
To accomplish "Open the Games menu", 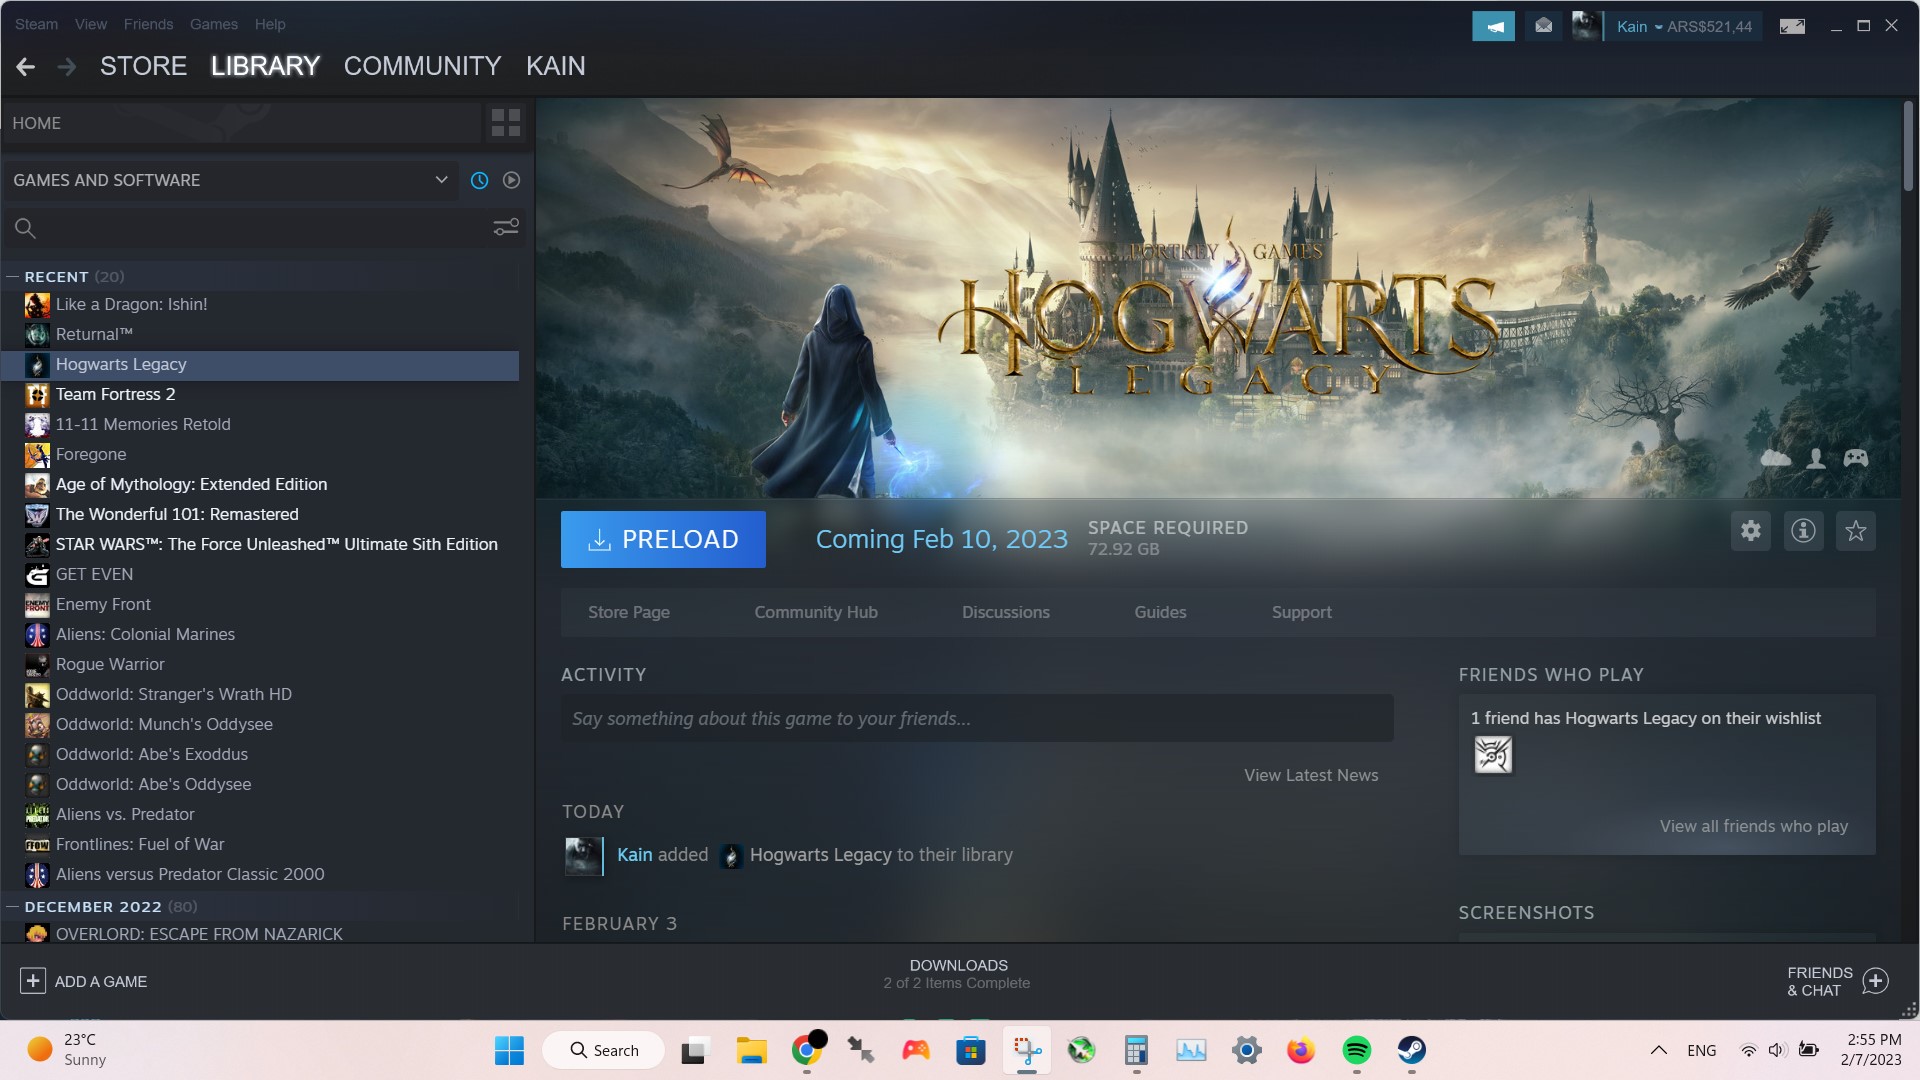I will (214, 24).
